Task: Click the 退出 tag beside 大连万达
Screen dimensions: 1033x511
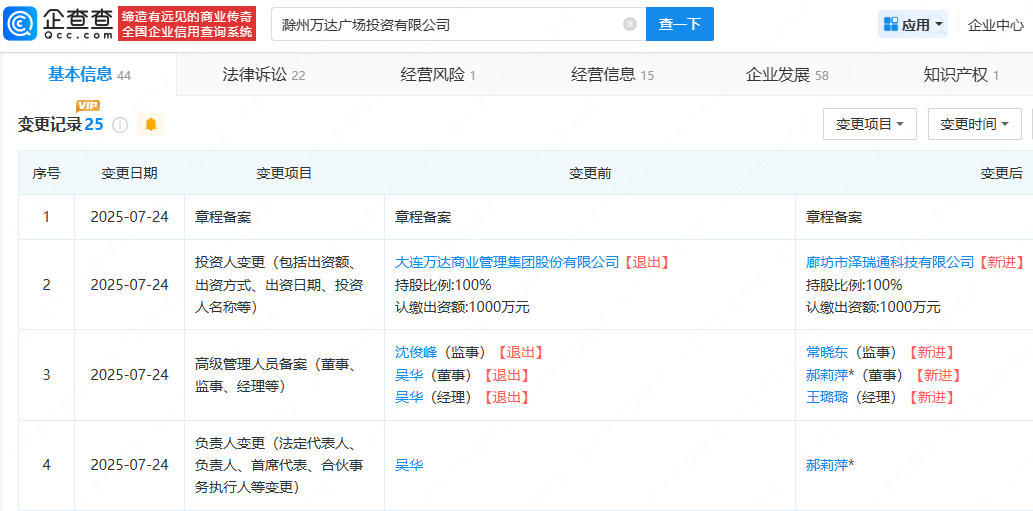Action: (x=646, y=262)
